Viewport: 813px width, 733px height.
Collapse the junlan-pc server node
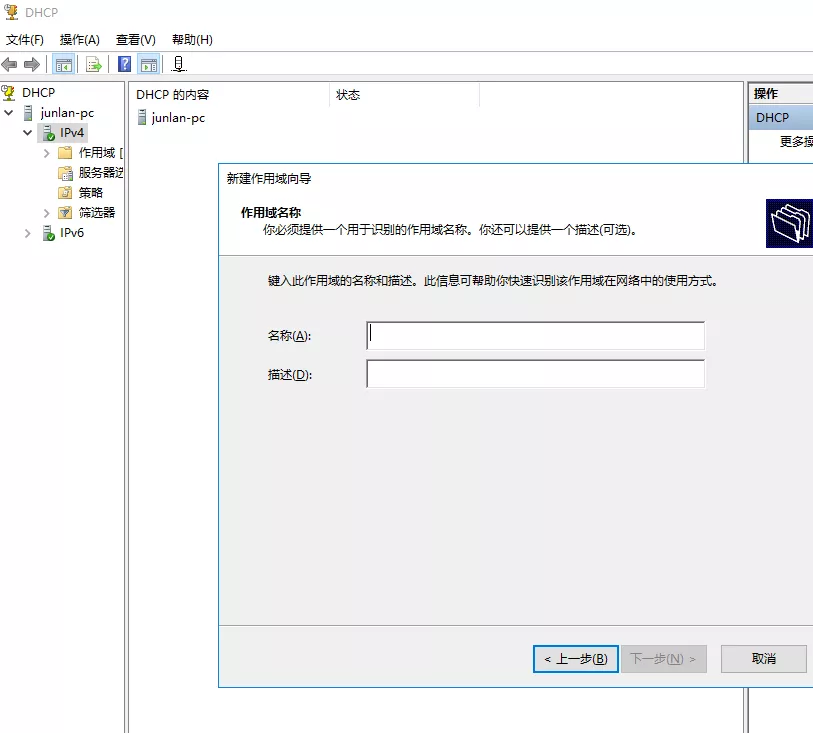9,113
